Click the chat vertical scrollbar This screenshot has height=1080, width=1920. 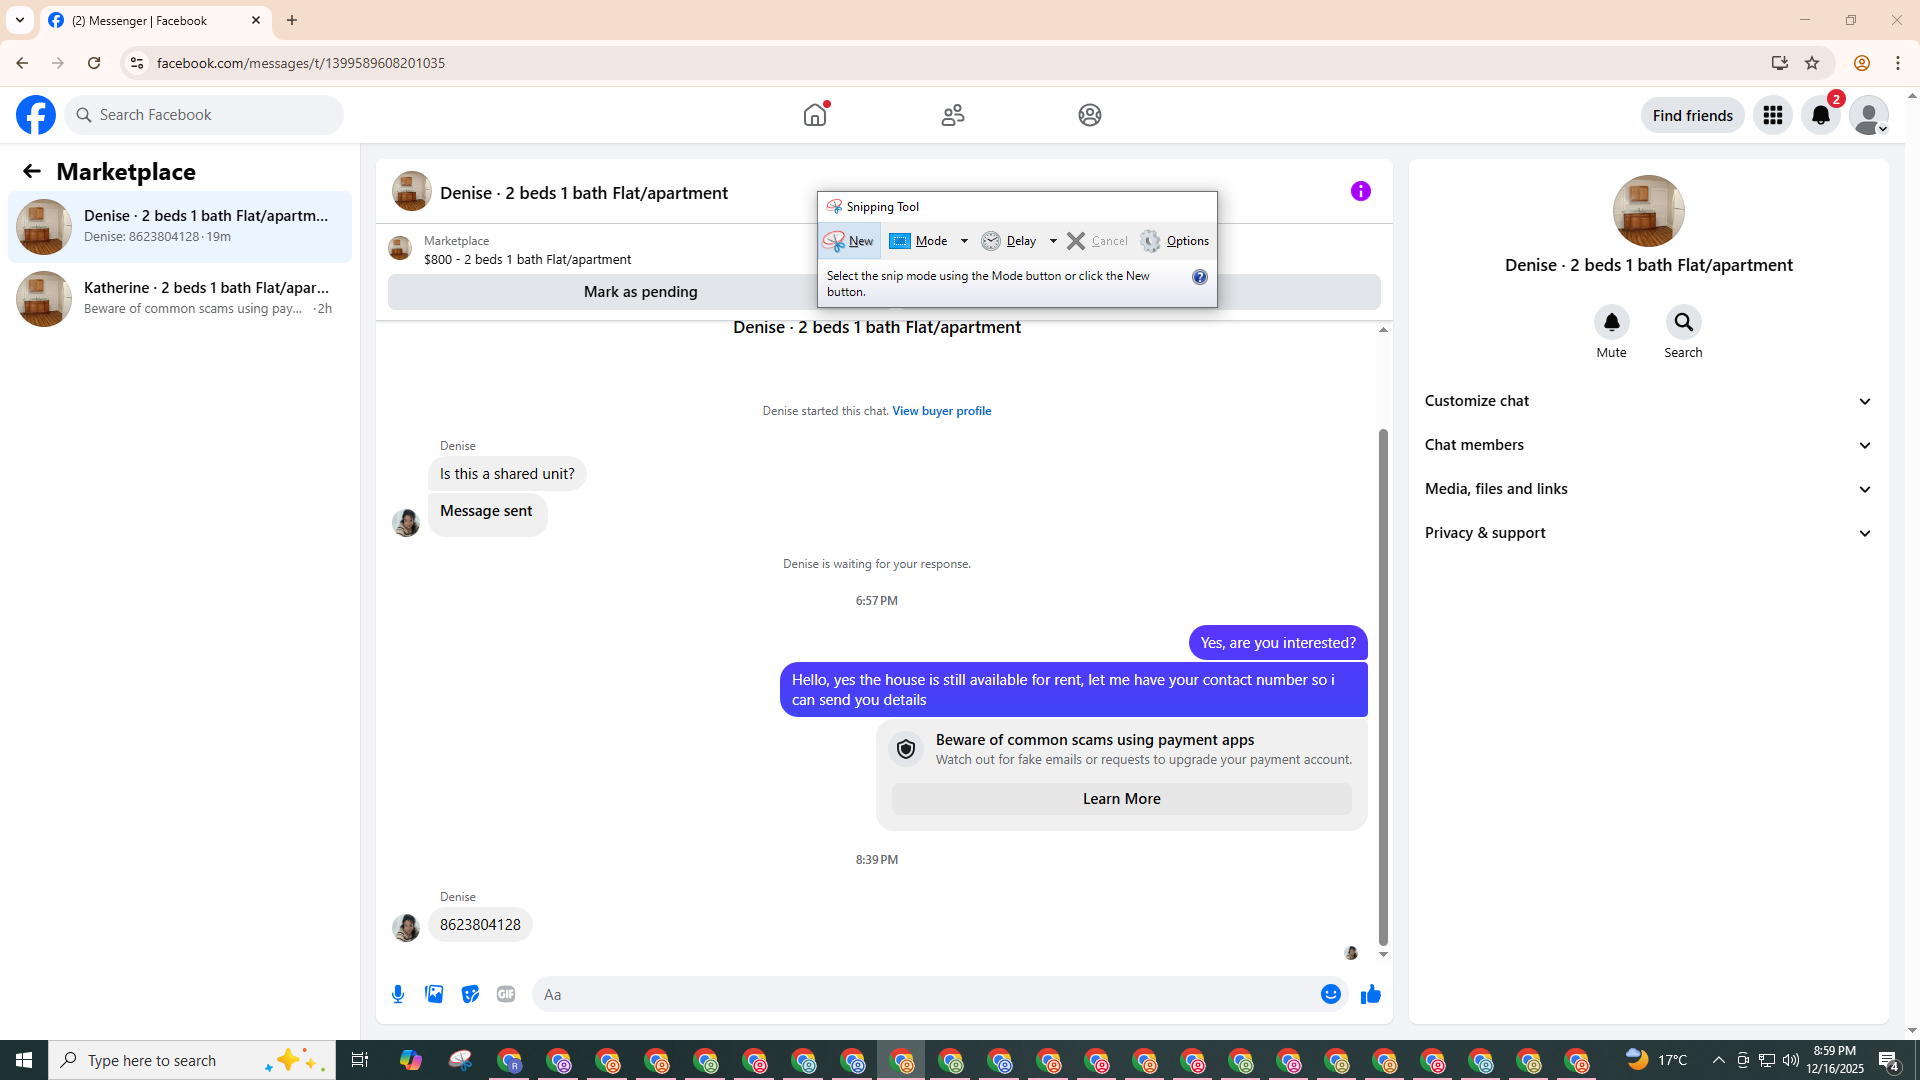click(1383, 686)
